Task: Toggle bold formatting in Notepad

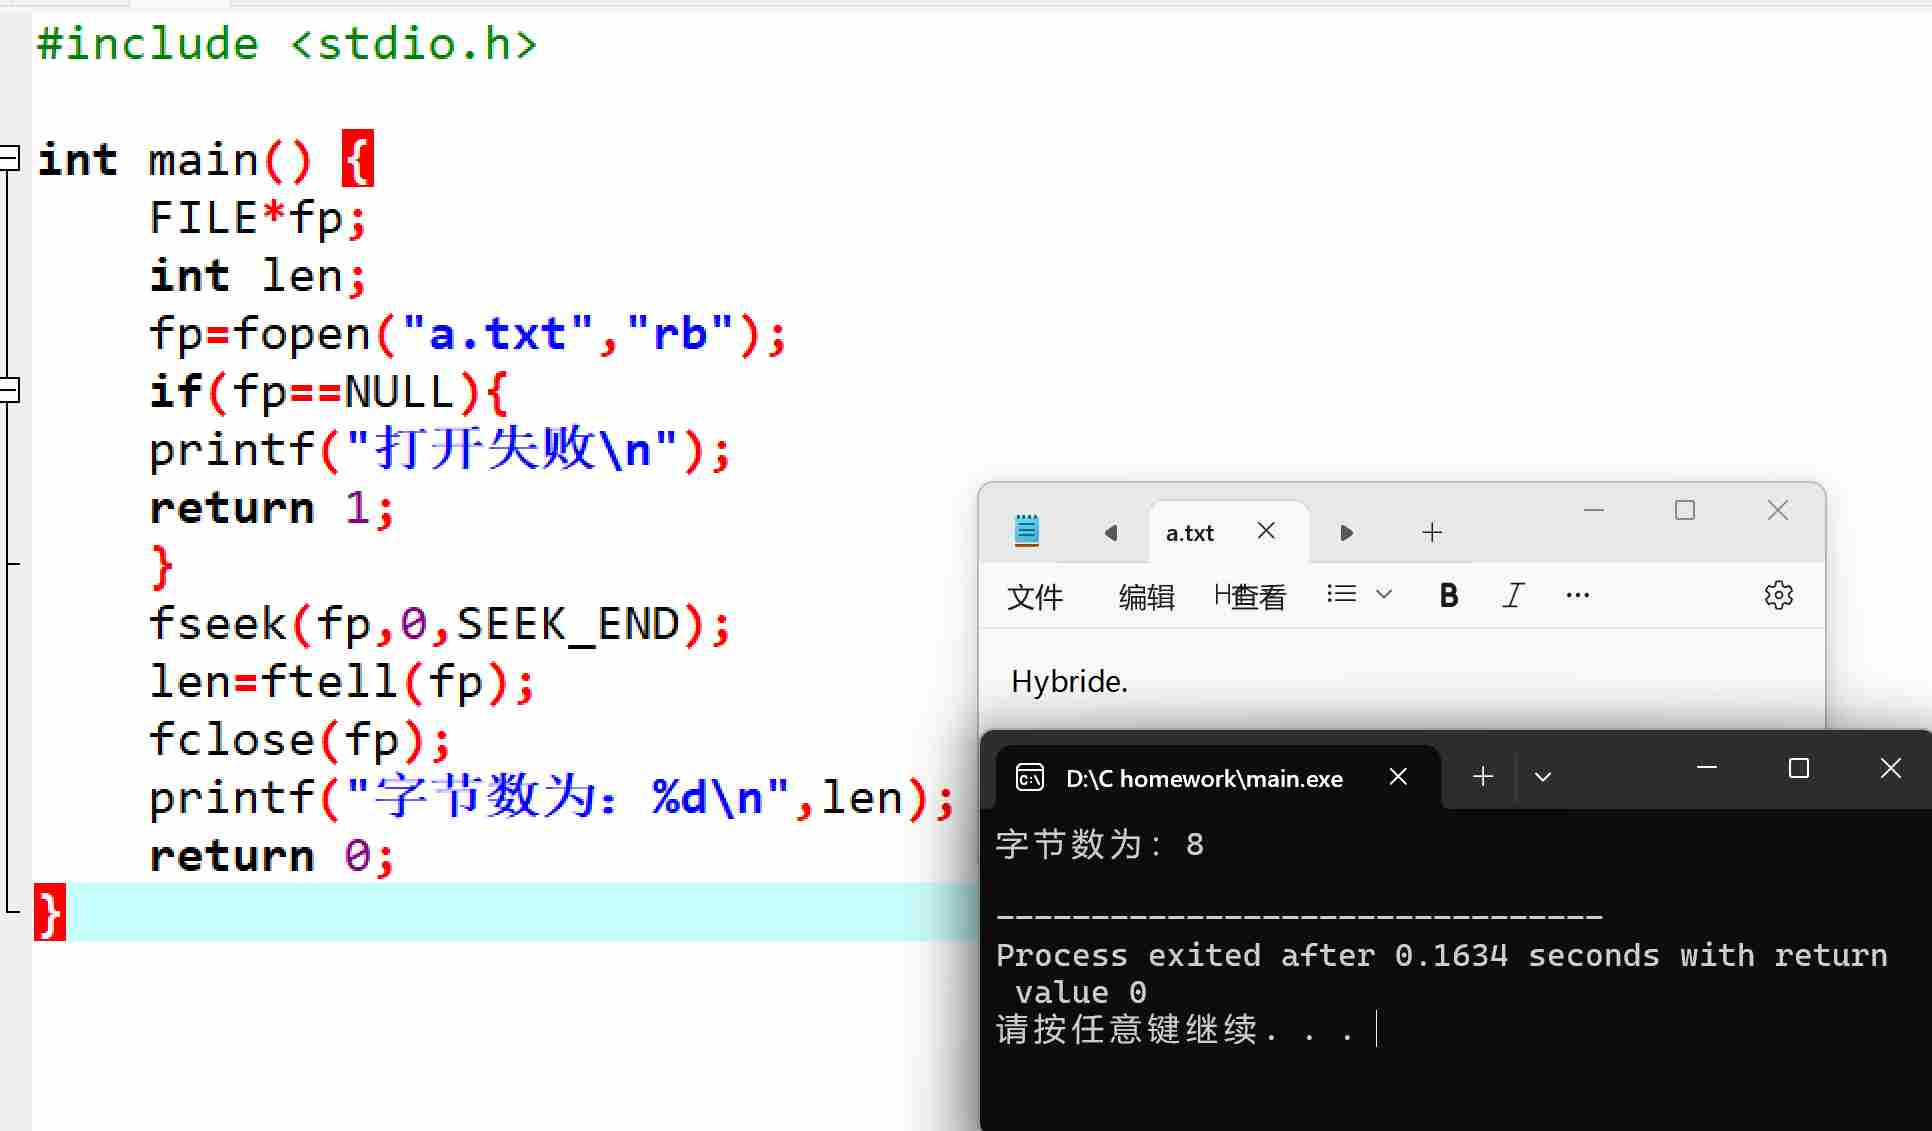Action: tap(1448, 595)
